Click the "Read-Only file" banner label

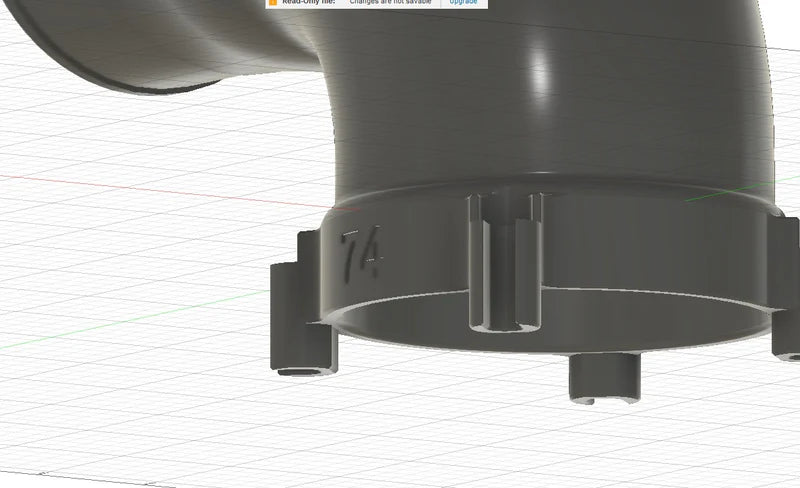click(x=307, y=3)
